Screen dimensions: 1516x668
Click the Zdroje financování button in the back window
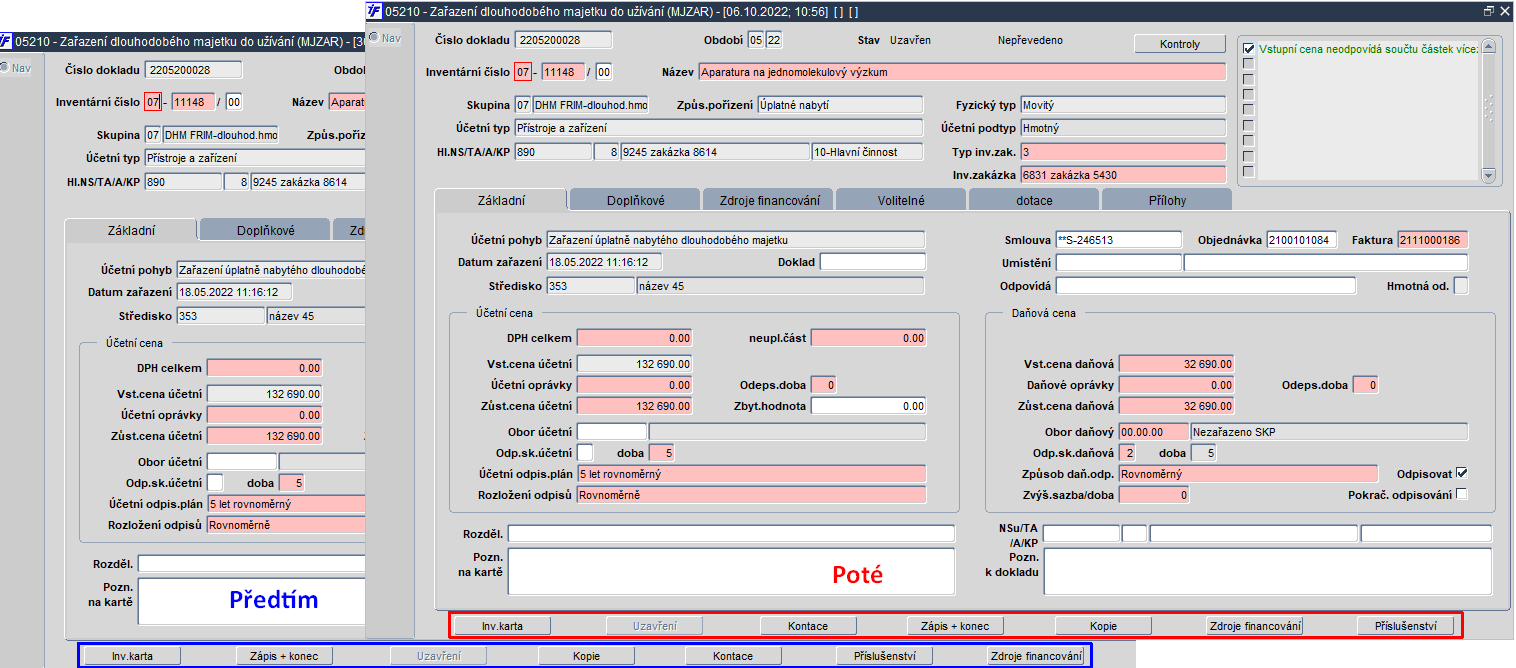[x=1037, y=657]
